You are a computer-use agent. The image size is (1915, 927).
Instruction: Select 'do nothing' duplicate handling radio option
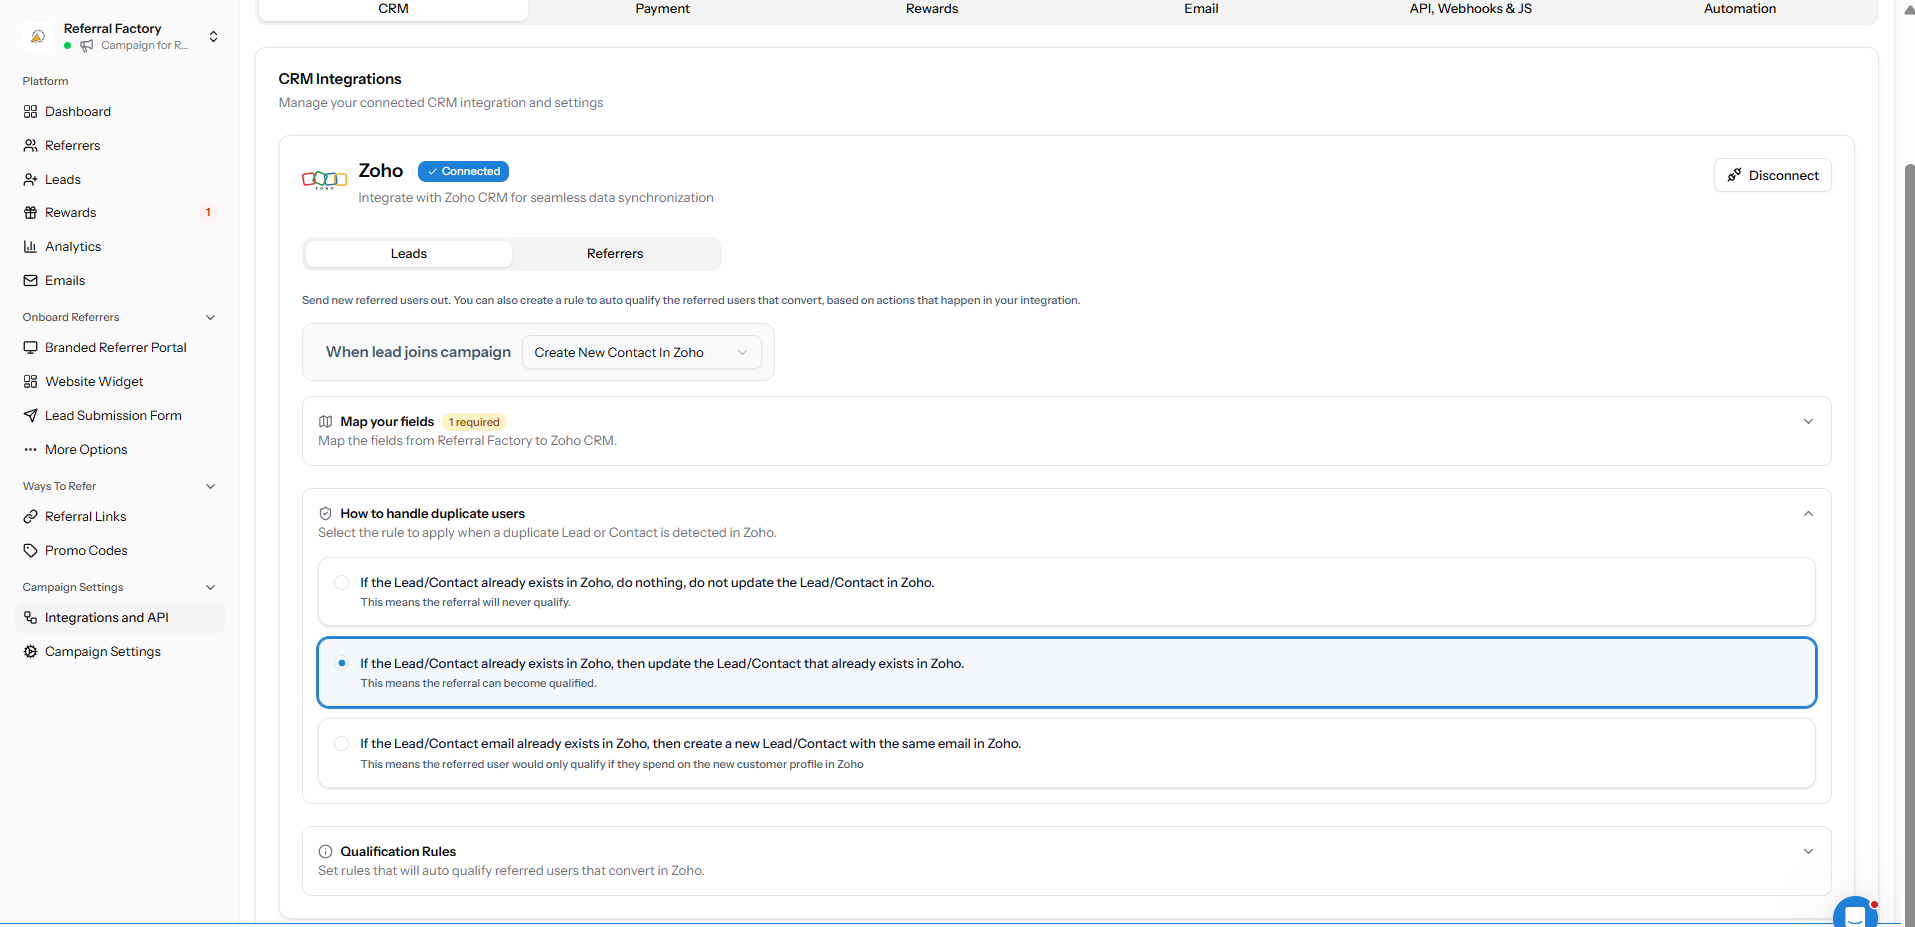point(342,583)
